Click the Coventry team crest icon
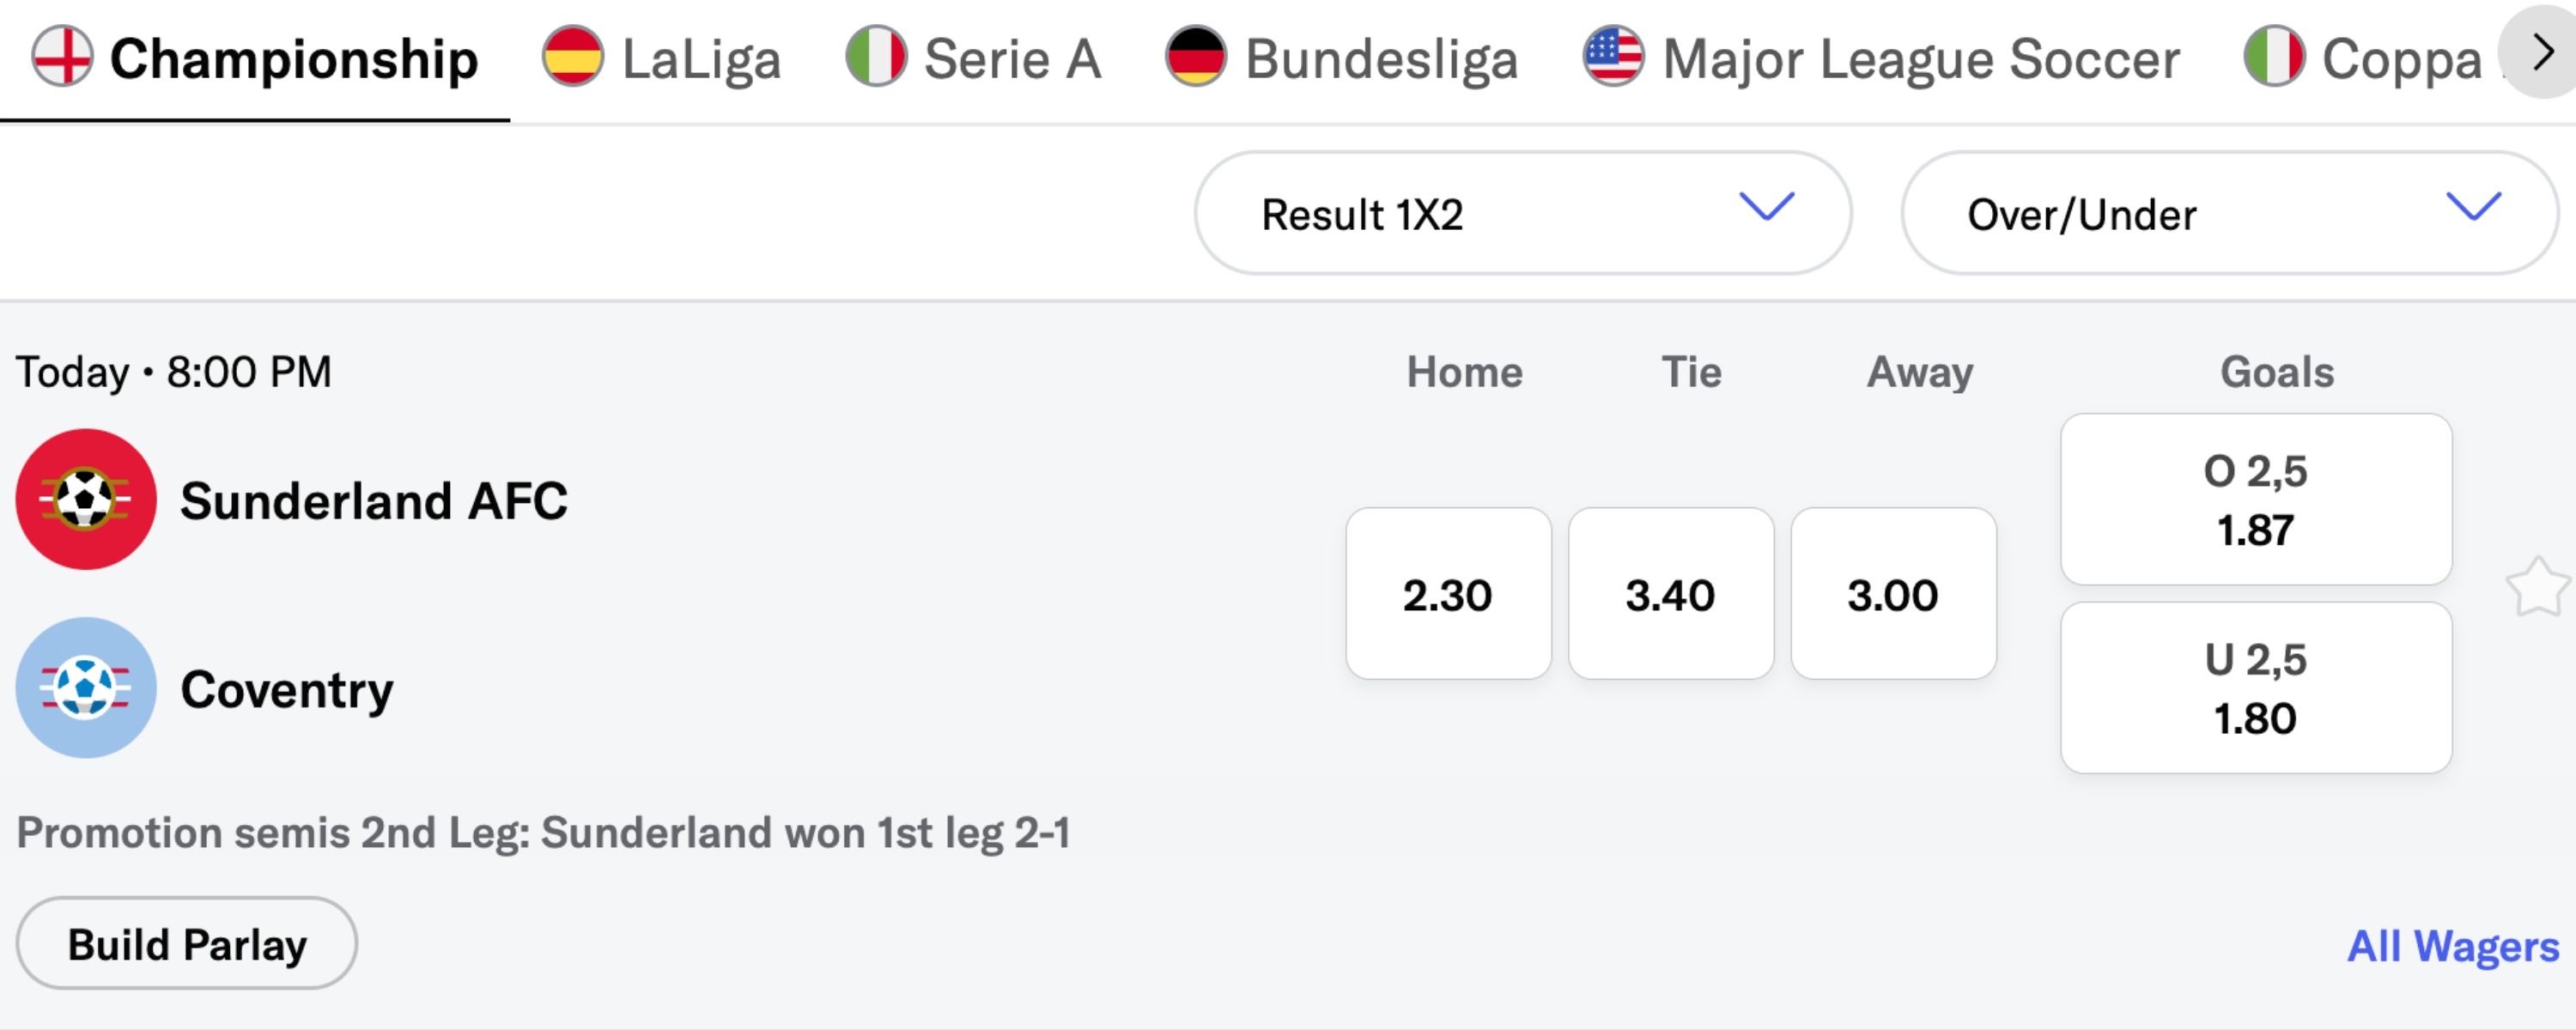 (x=86, y=688)
